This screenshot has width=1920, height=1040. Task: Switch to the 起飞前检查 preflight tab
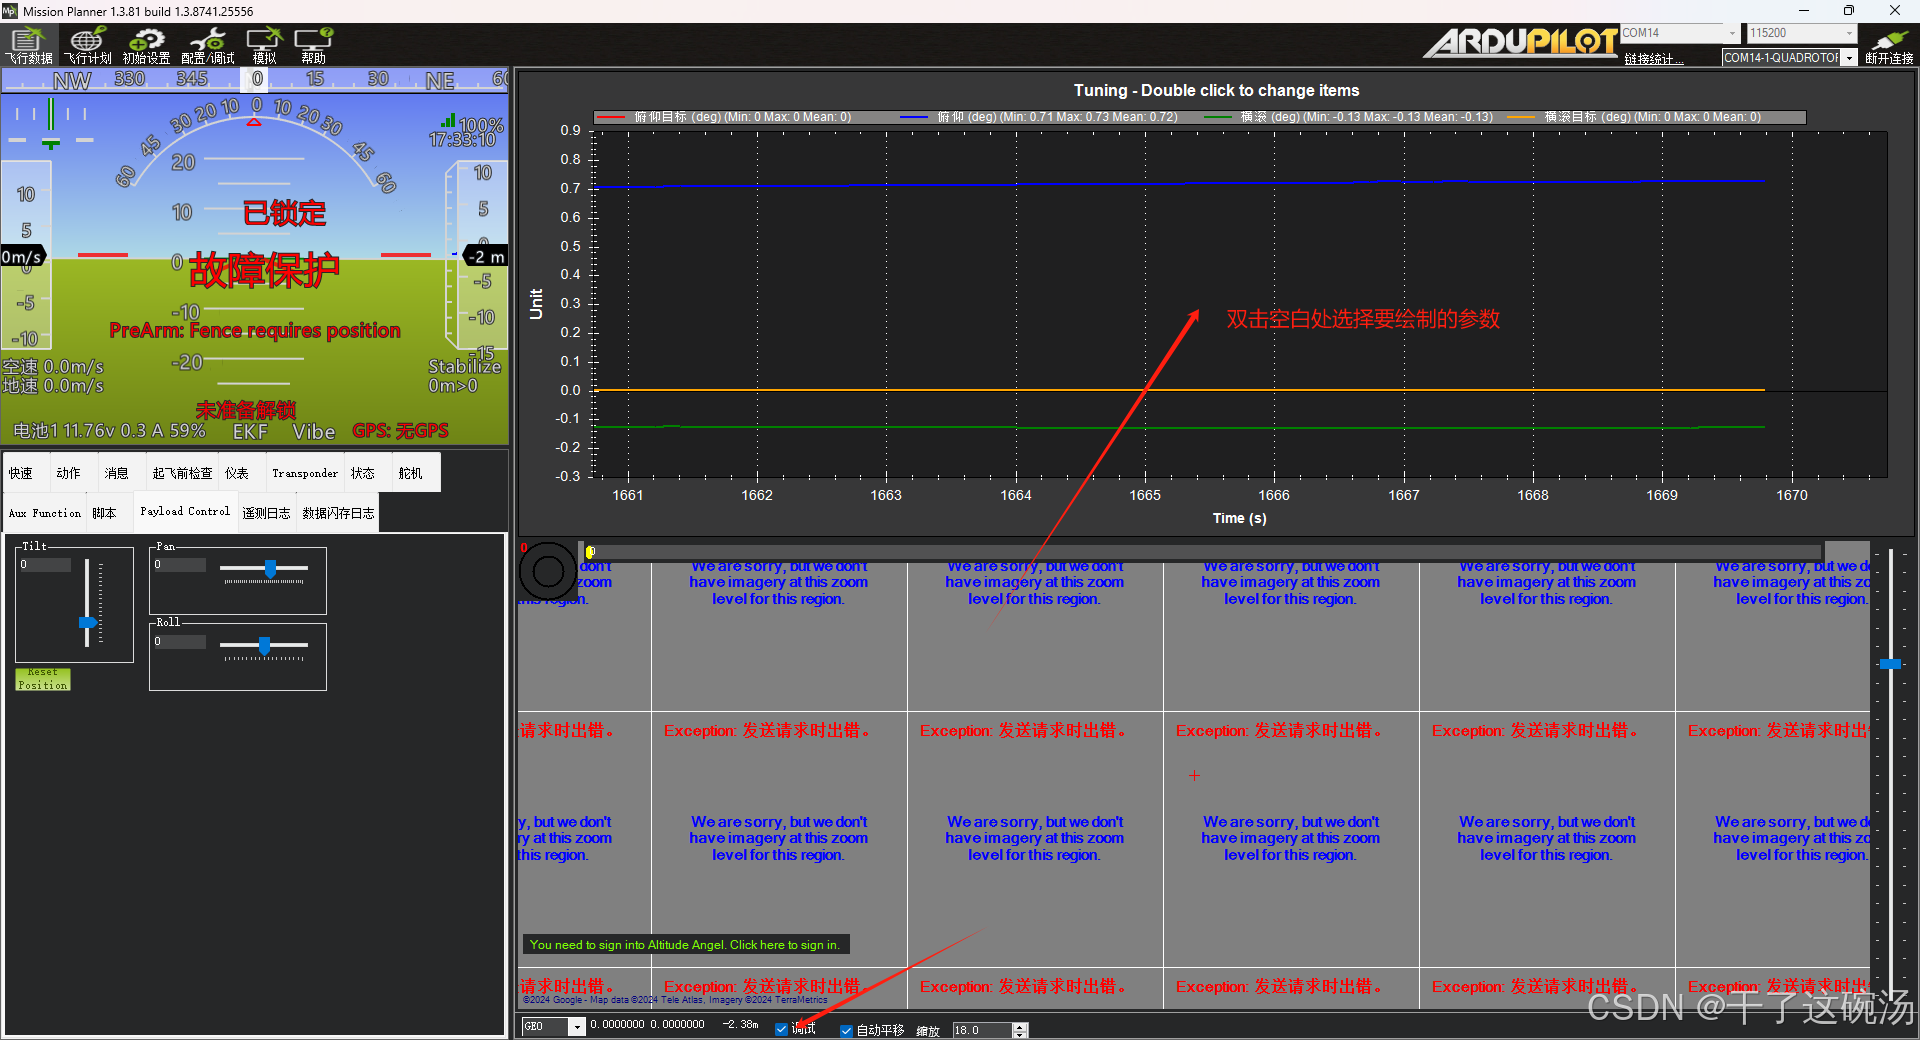click(182, 473)
